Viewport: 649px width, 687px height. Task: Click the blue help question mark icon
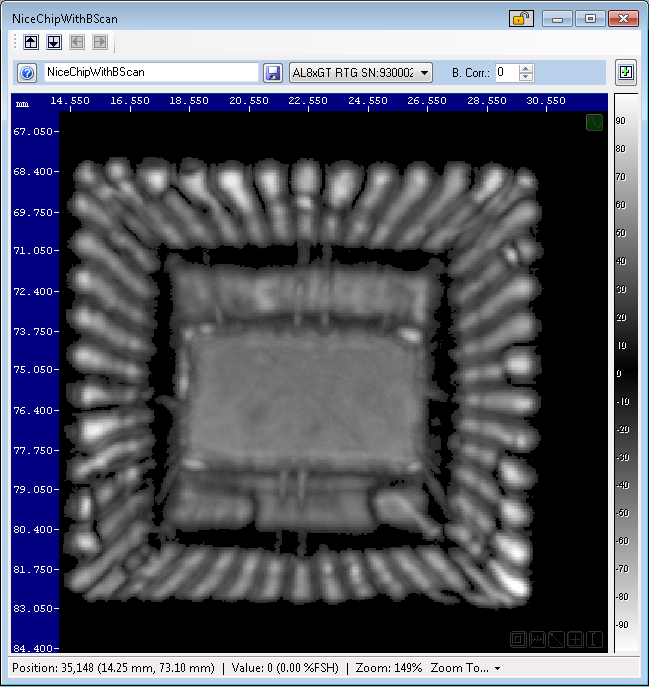click(x=28, y=73)
